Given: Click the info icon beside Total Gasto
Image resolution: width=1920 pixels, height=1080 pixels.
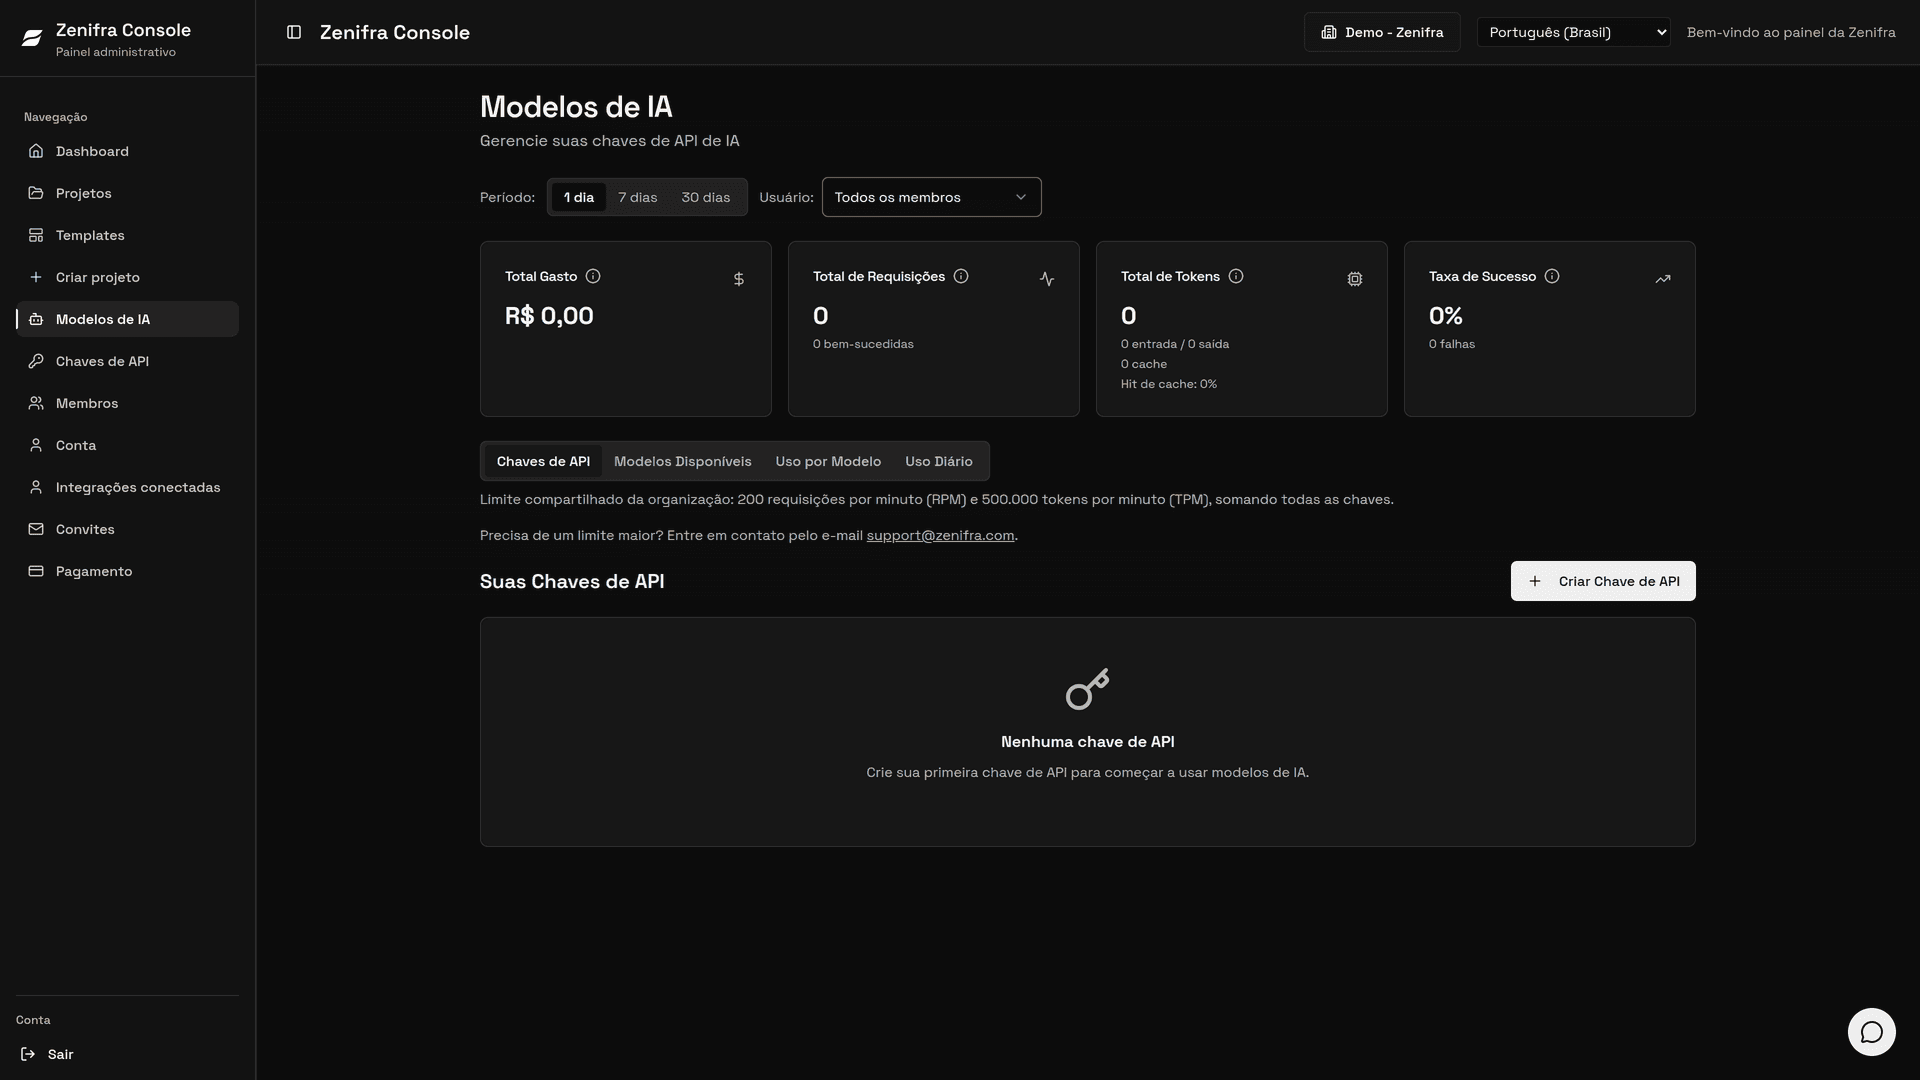Looking at the screenshot, I should 593,276.
